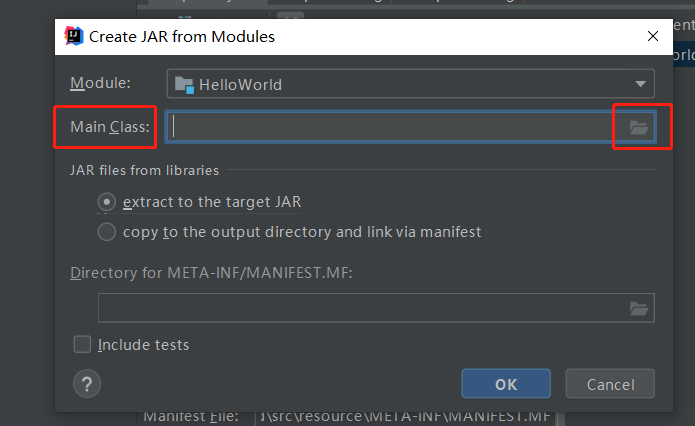
Task: Open the HelloWorld module combo box
Action: click(410, 83)
